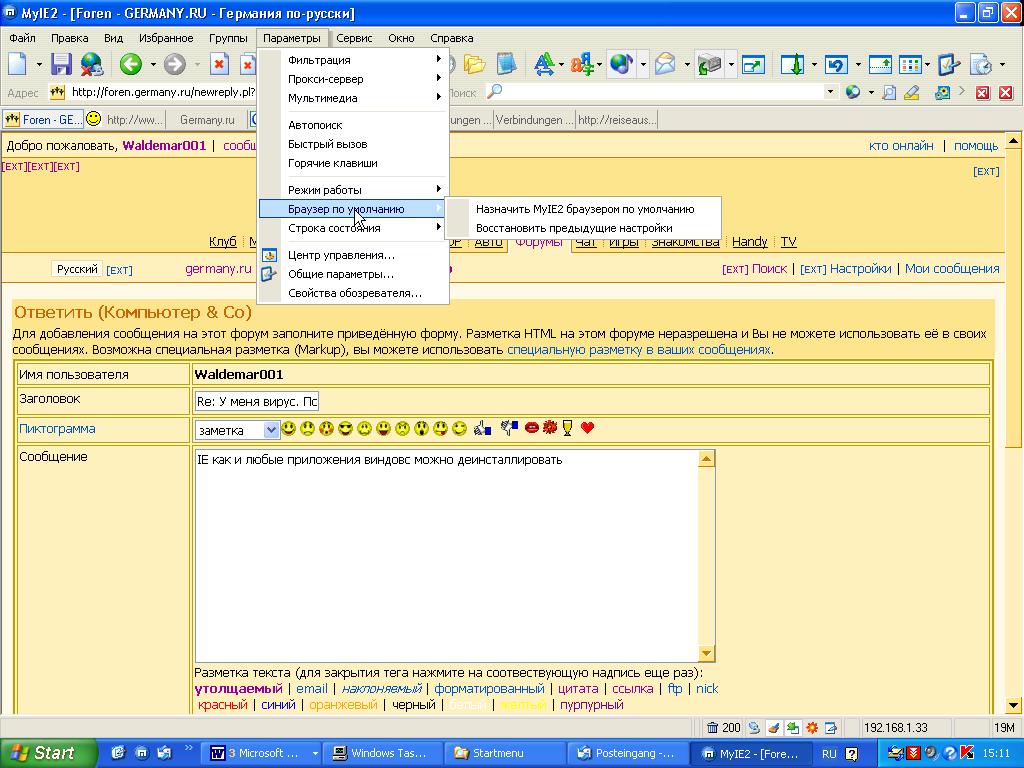This screenshot has width=1024, height=768.
Task: Choose Свойства обозревателя… menu entry
Action: [353, 293]
